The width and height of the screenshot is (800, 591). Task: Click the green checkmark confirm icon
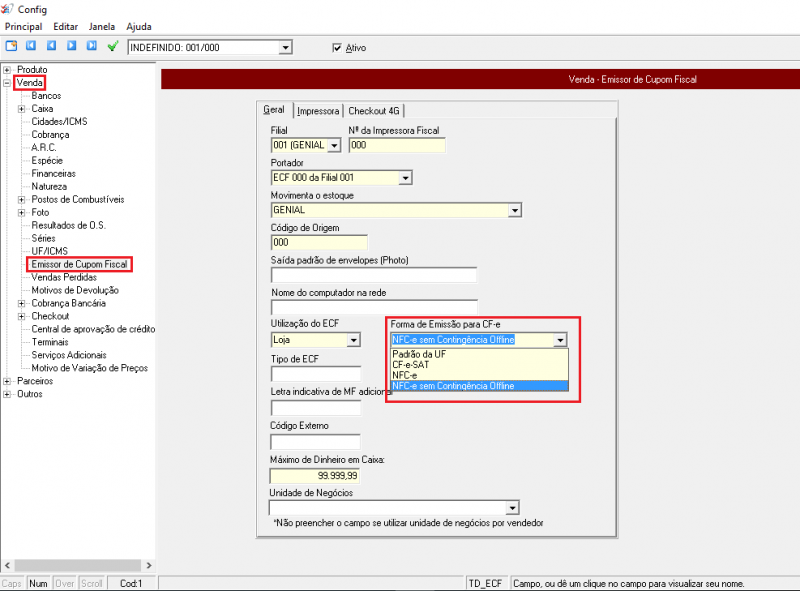tap(113, 46)
